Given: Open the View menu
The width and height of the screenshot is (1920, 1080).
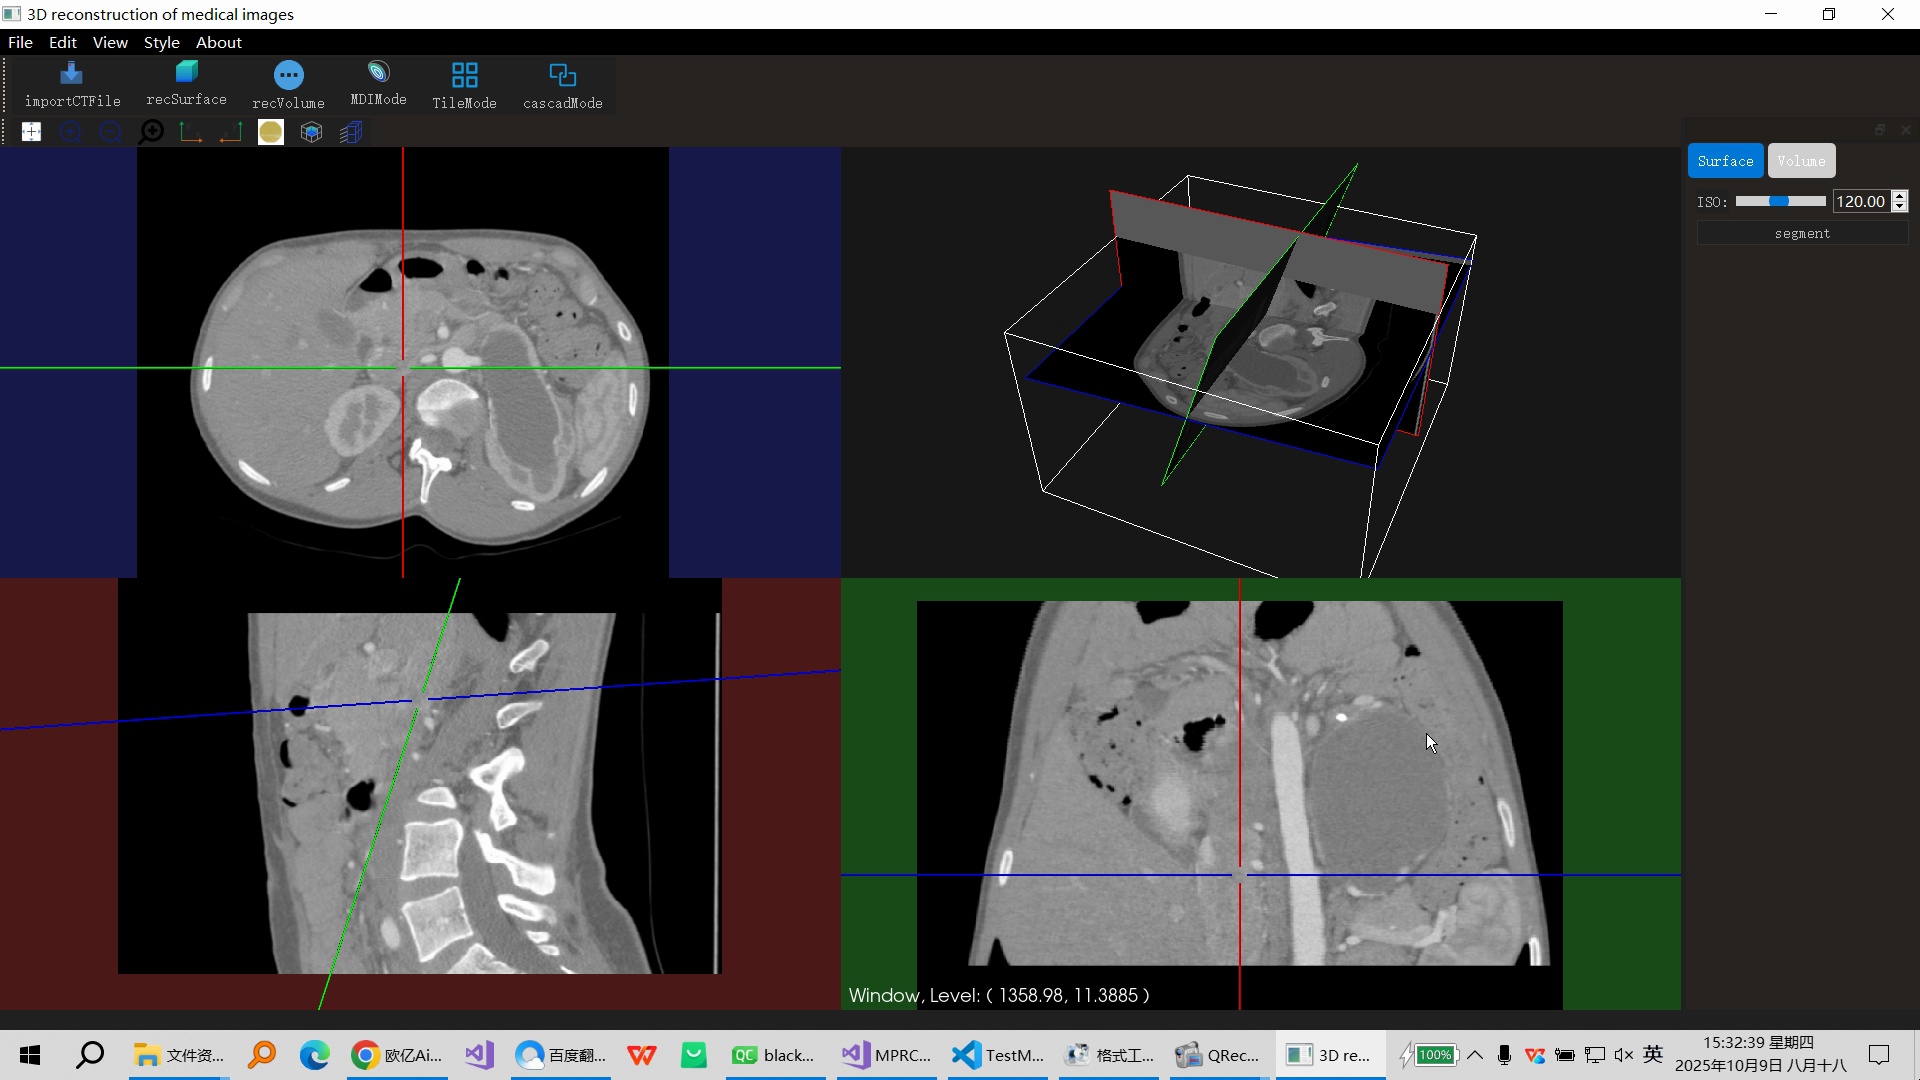Looking at the screenshot, I should pyautogui.click(x=110, y=42).
